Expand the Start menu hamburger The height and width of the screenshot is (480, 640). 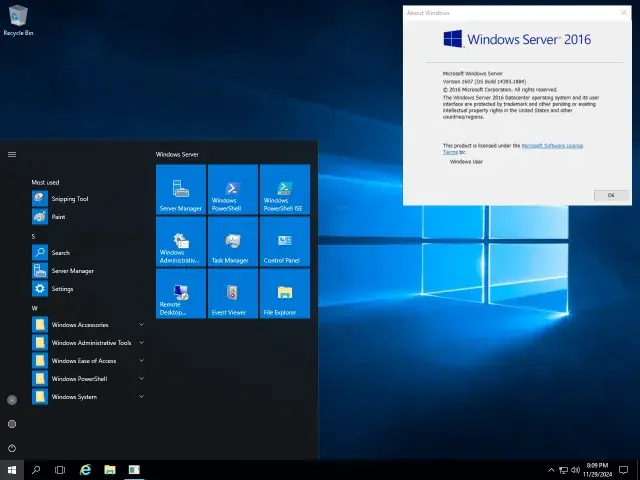[12, 154]
